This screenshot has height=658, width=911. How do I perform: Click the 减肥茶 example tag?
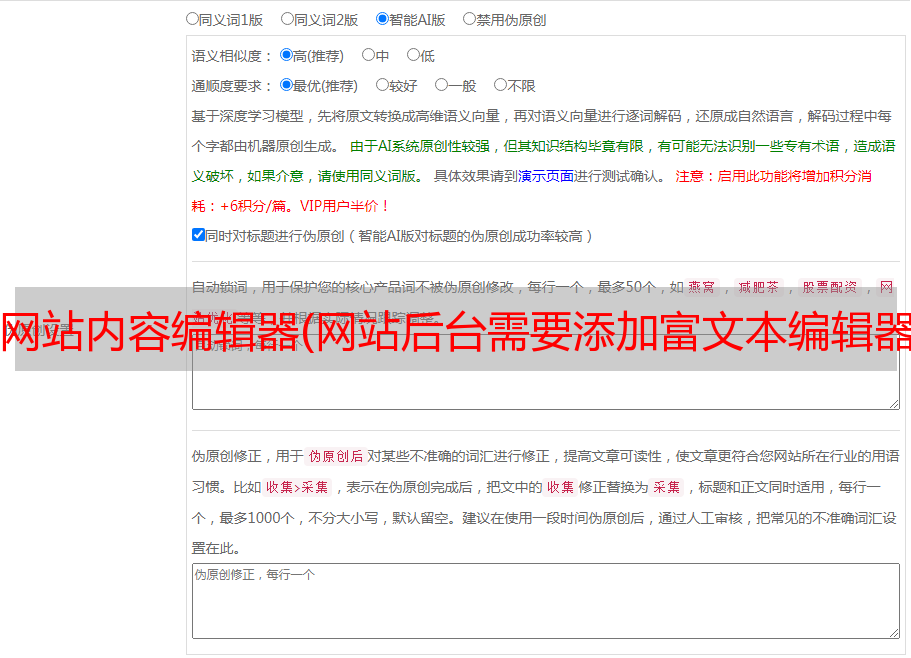pos(758,287)
